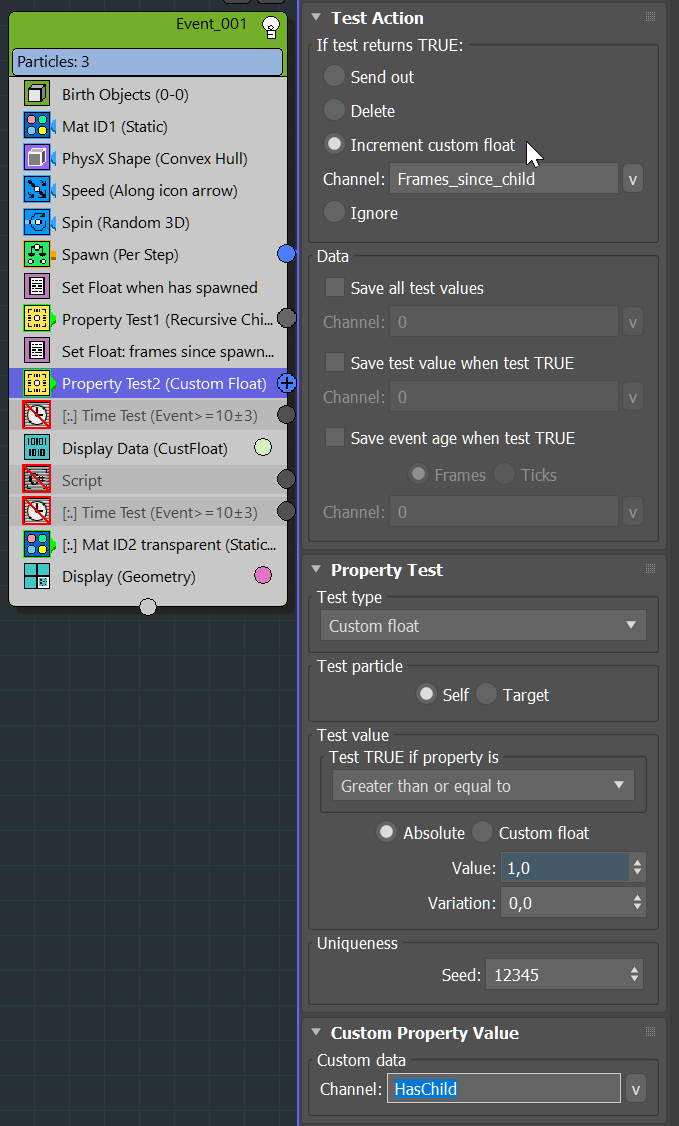Select the Mat ID1 (Static) operator
Image resolution: width=679 pixels, height=1126 pixels.
[114, 127]
